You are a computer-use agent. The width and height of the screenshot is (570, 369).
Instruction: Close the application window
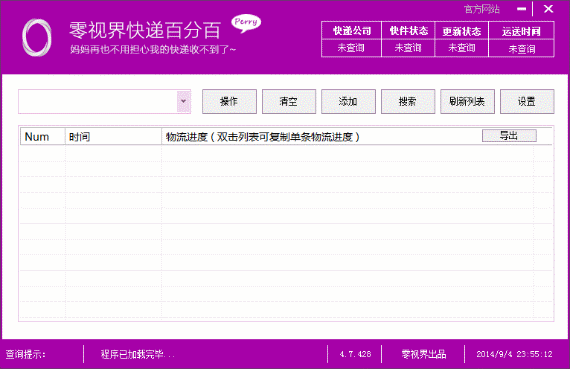(x=548, y=9)
